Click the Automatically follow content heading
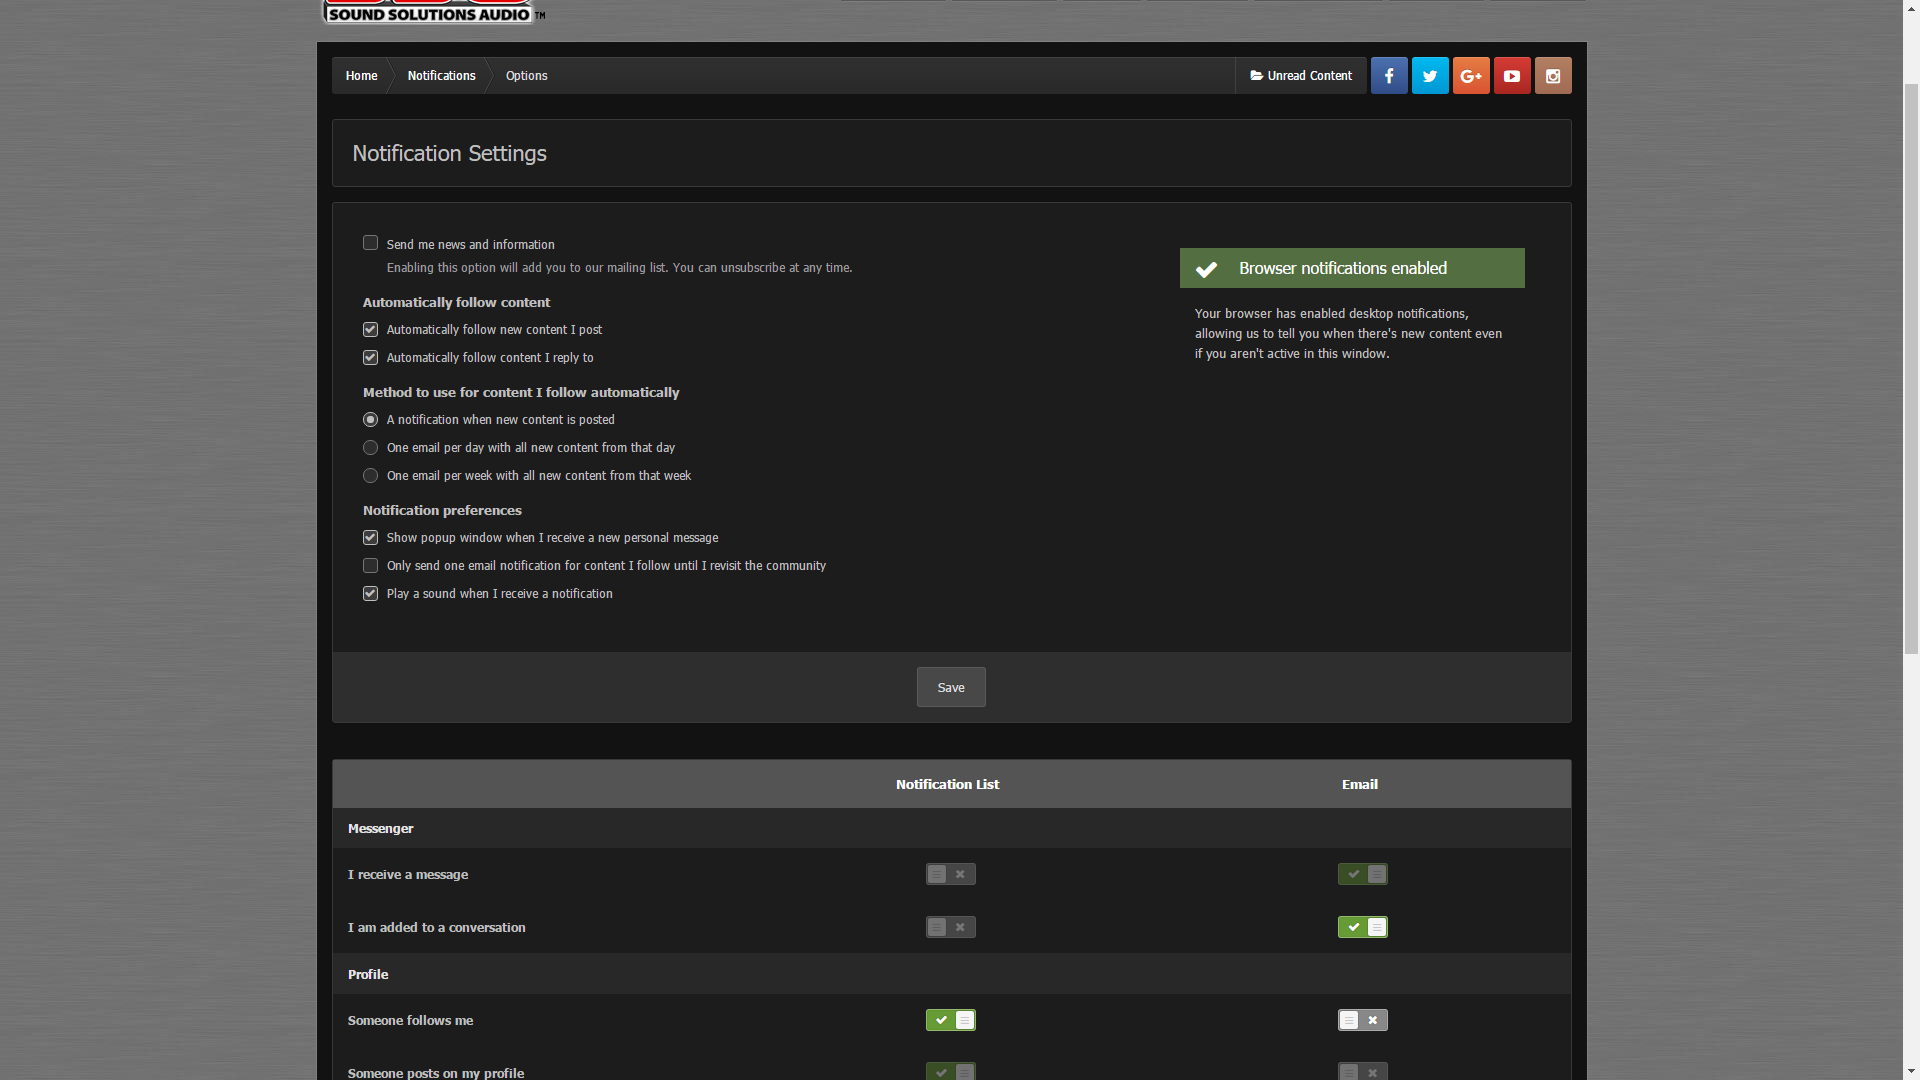This screenshot has height=1080, width=1920. 456,303
